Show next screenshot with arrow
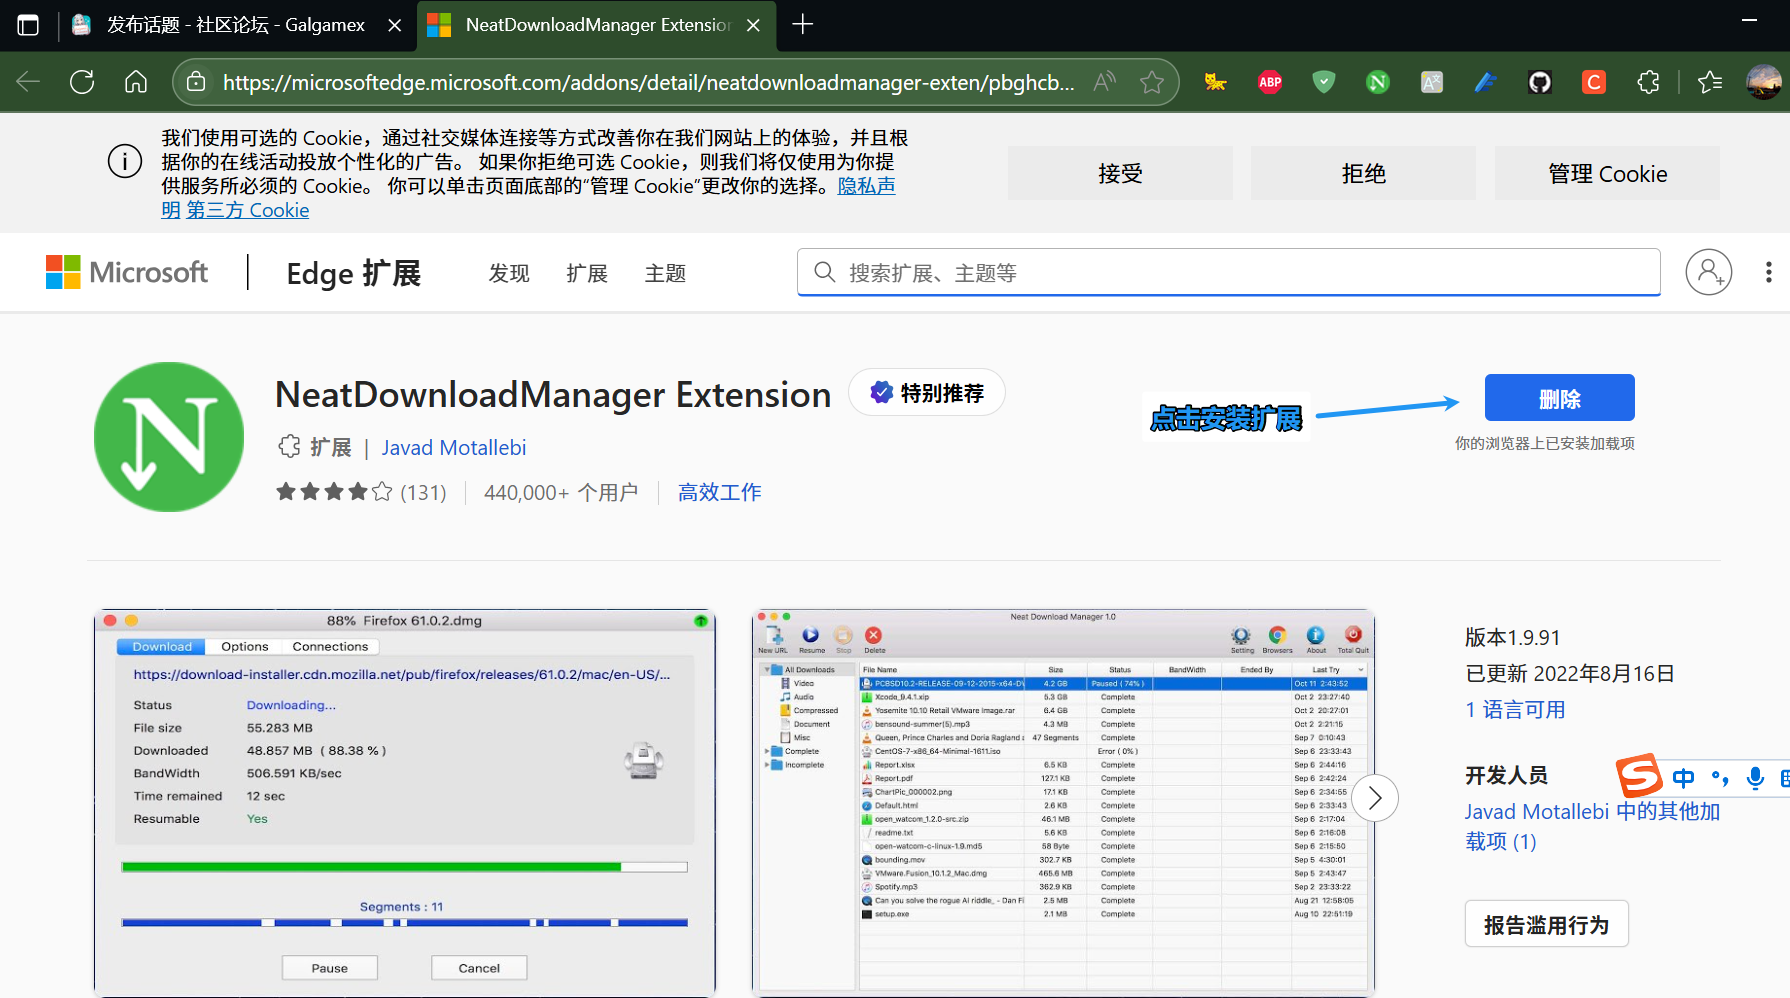1790x998 pixels. (x=1375, y=798)
